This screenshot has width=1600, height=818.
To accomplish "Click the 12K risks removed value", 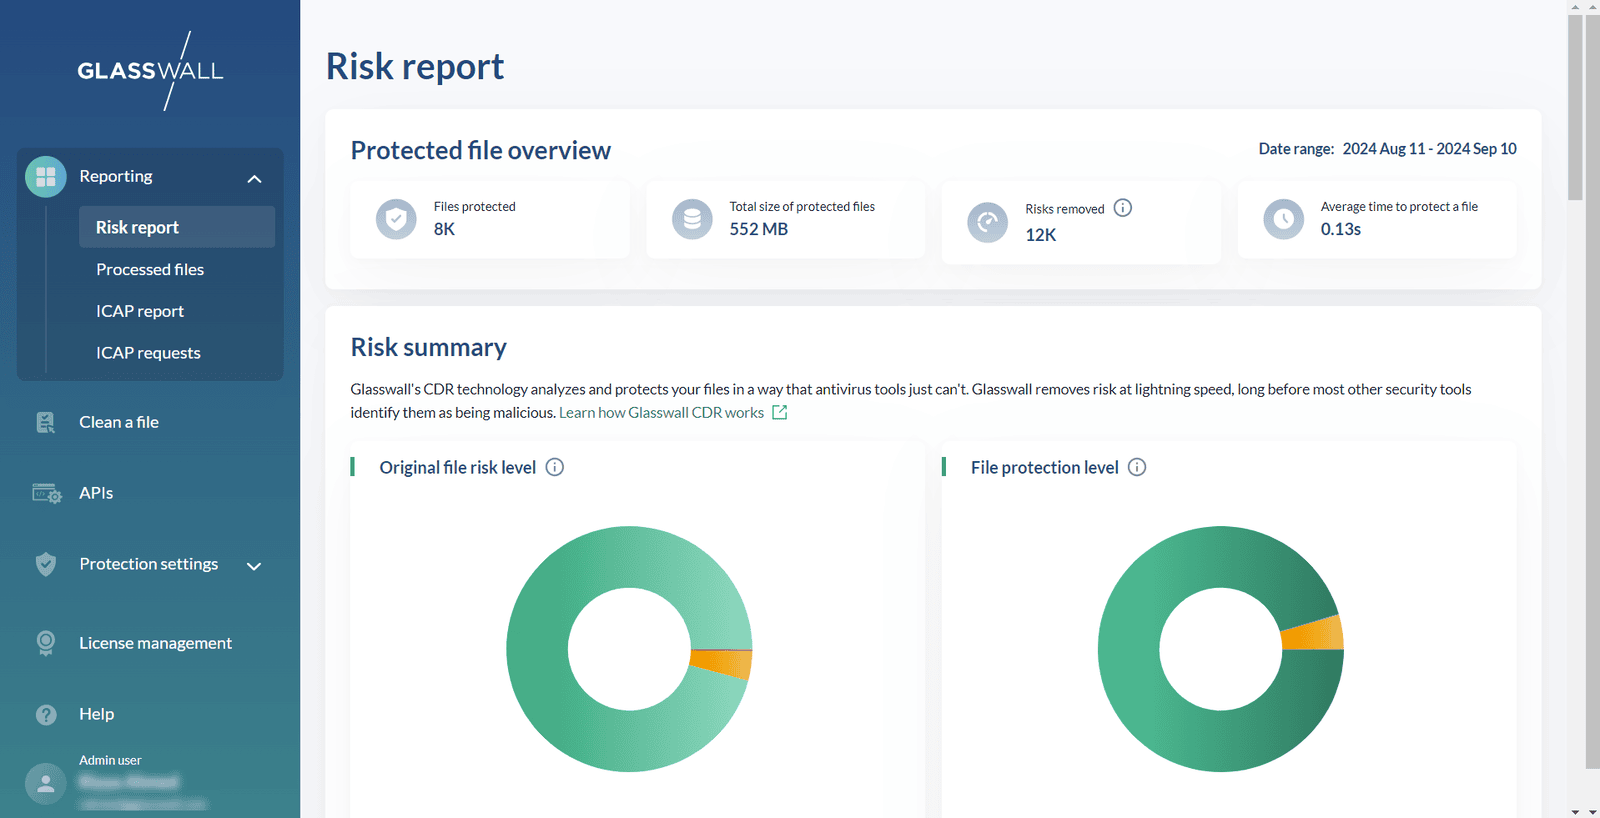I will coord(1040,235).
